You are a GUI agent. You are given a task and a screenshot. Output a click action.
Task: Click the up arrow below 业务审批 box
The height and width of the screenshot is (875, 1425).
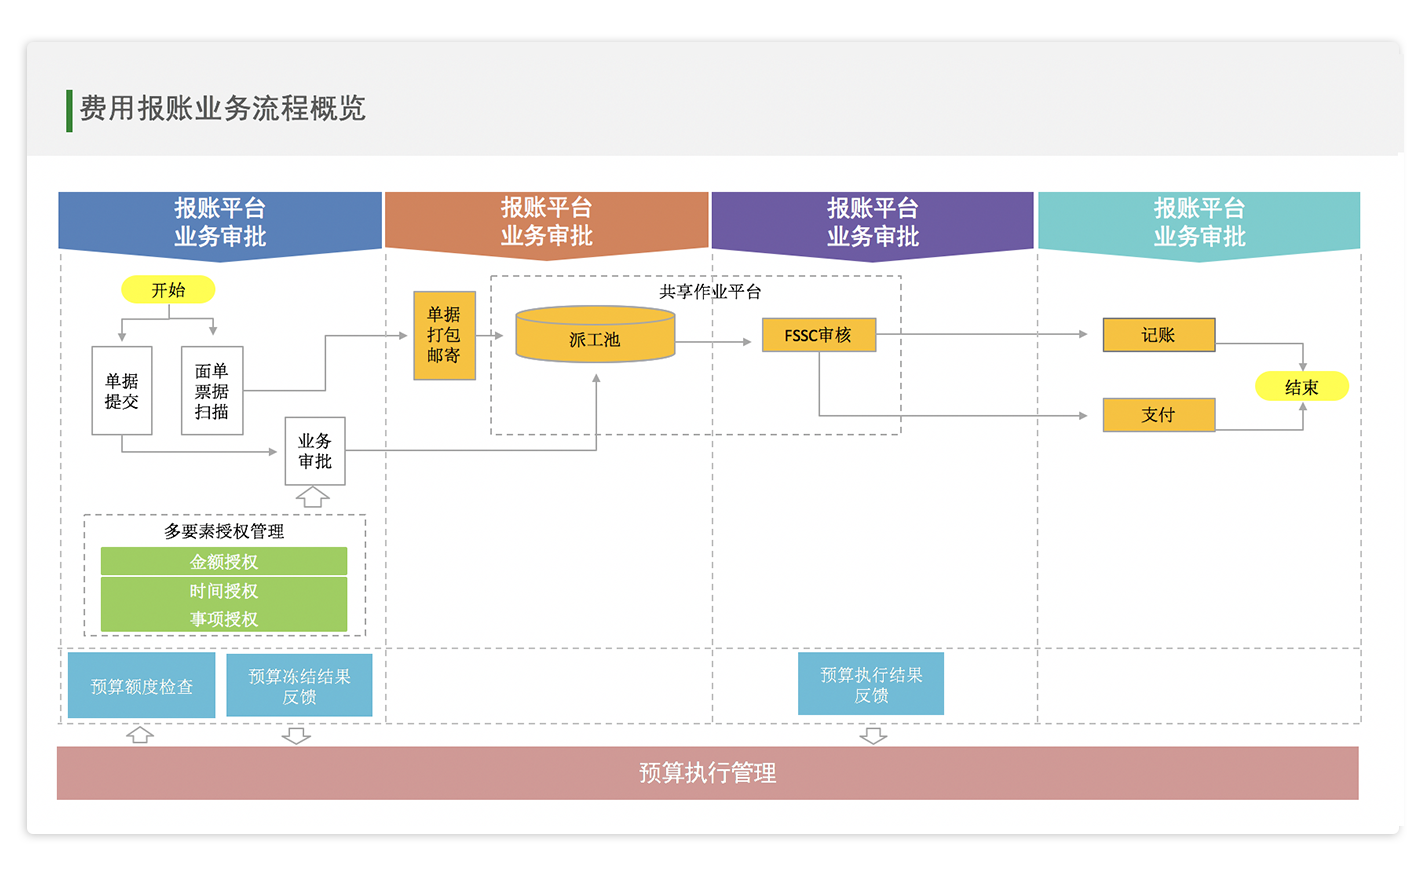[x=313, y=497]
